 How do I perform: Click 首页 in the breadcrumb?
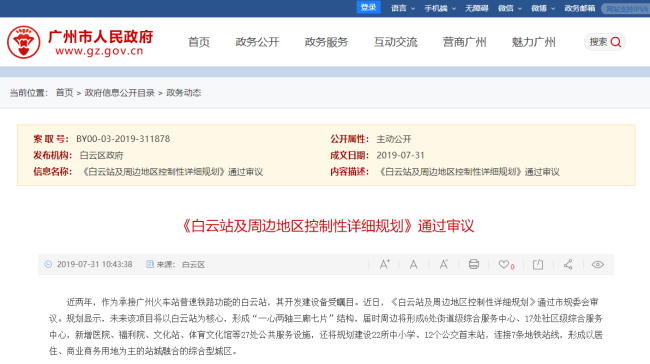click(x=64, y=92)
